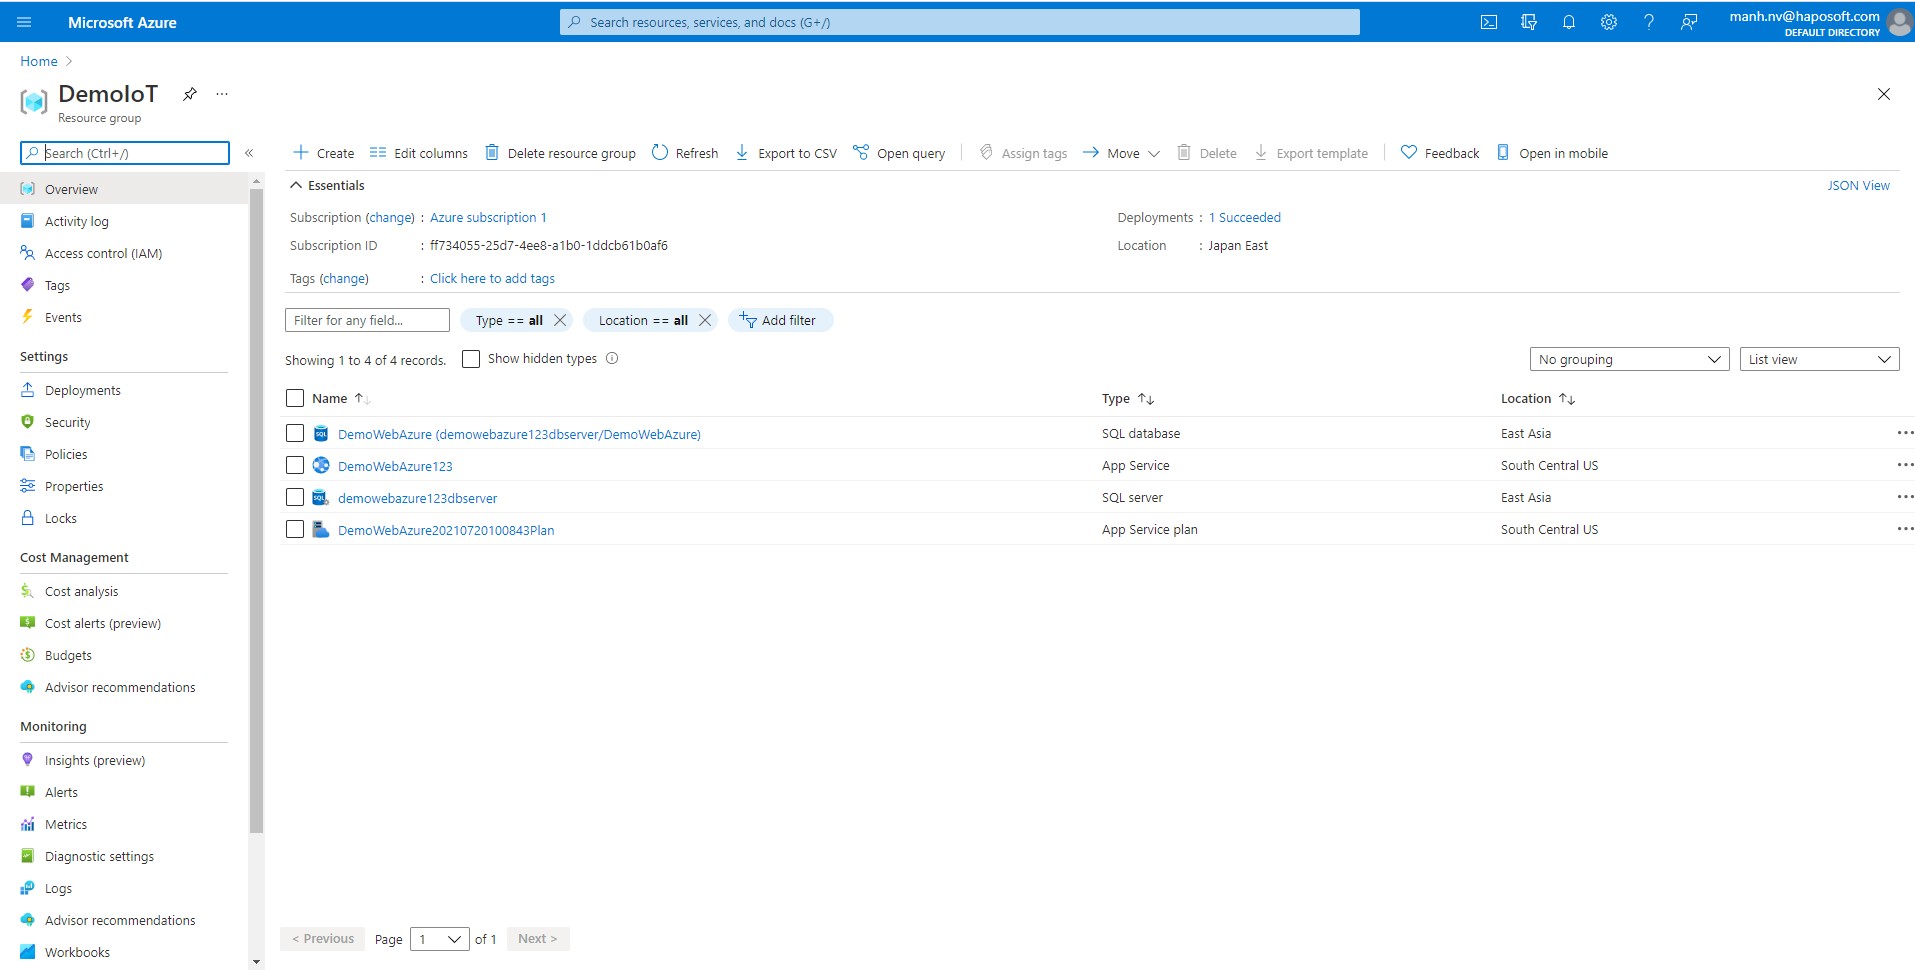Check the DemoWebAzure123 row
The image size is (1915, 970).
point(295,465)
